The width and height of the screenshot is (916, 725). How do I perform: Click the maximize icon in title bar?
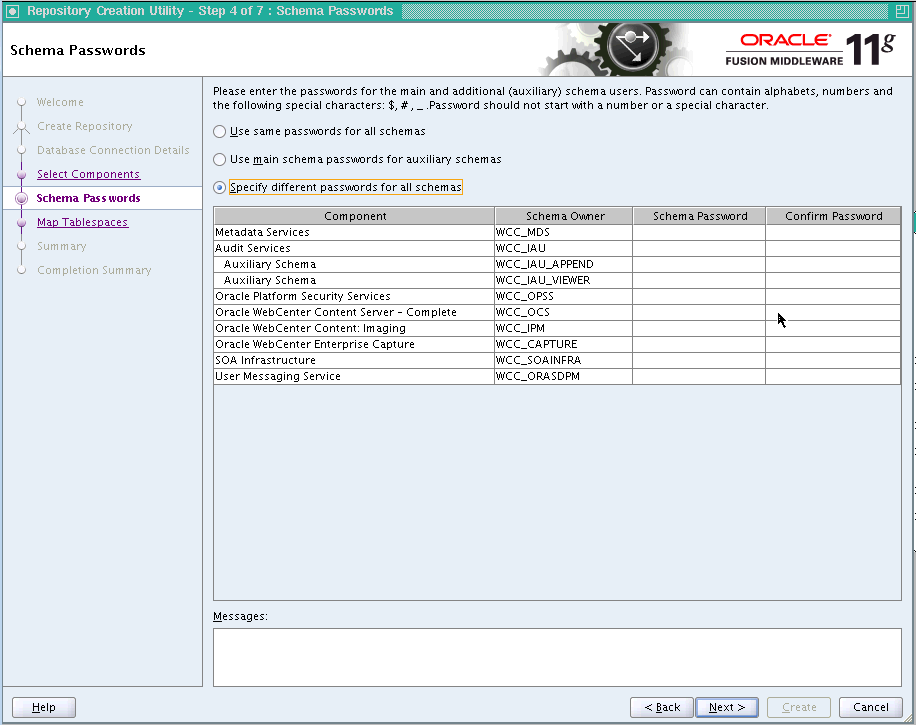(901, 11)
